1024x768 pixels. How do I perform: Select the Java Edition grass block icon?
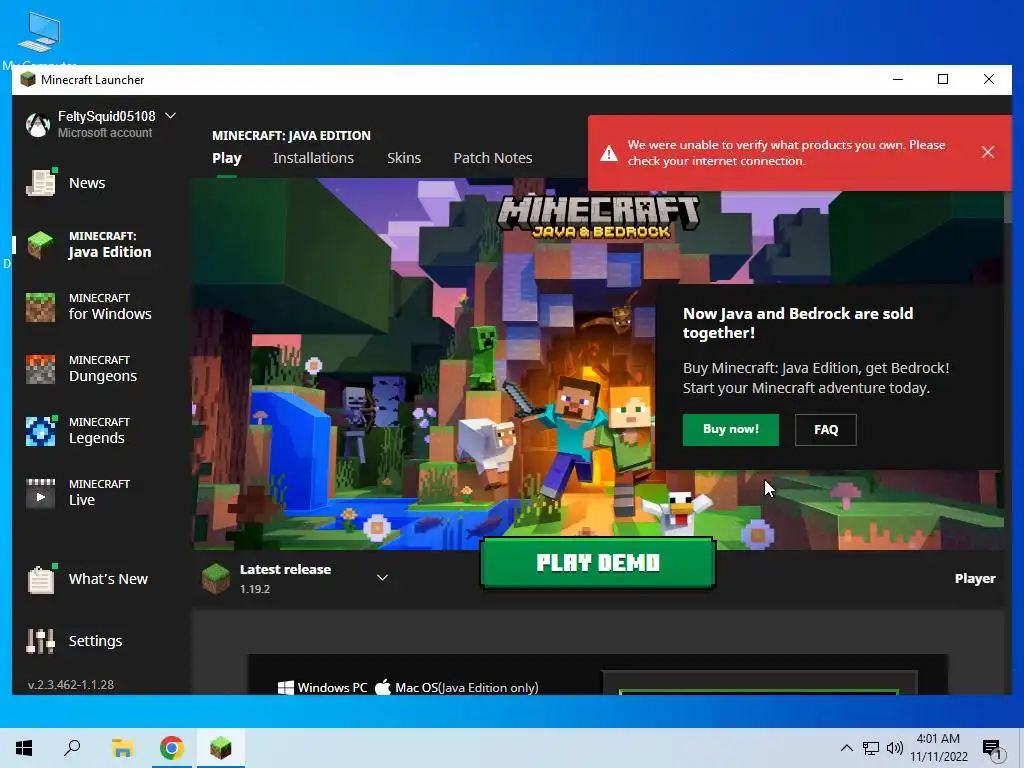(x=40, y=245)
